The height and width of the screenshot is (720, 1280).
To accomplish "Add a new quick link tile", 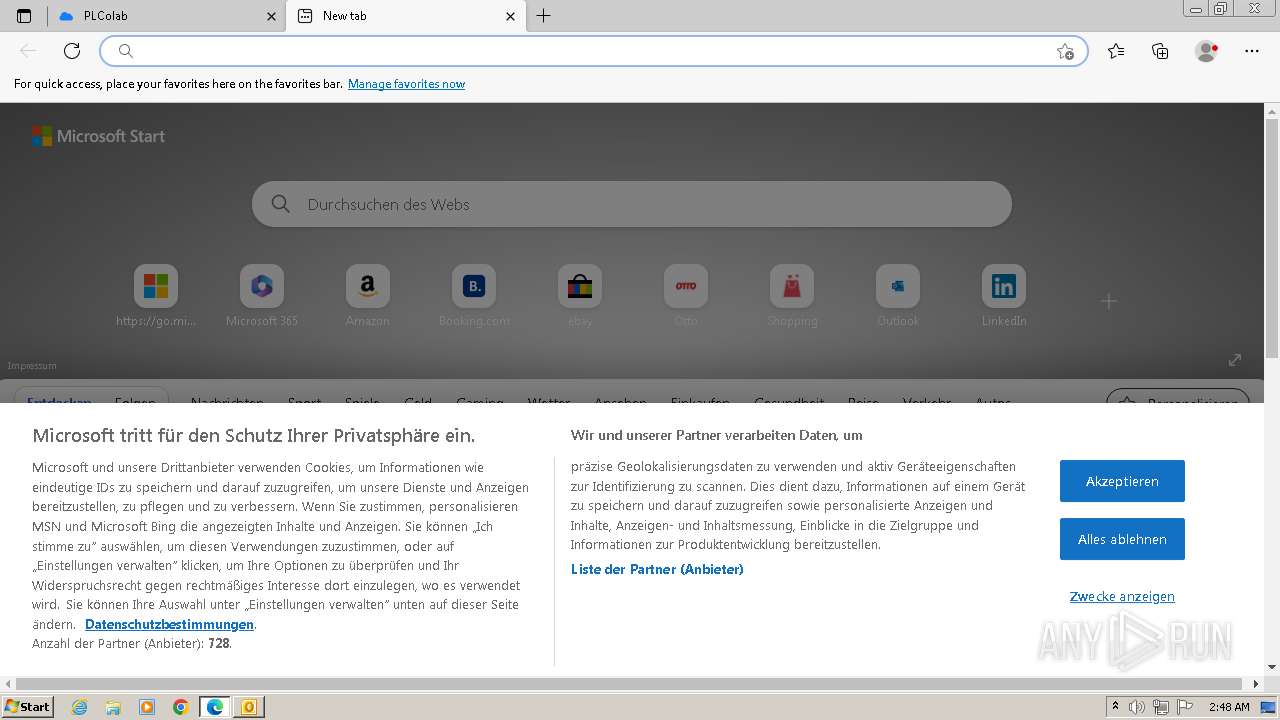I will [1108, 301].
